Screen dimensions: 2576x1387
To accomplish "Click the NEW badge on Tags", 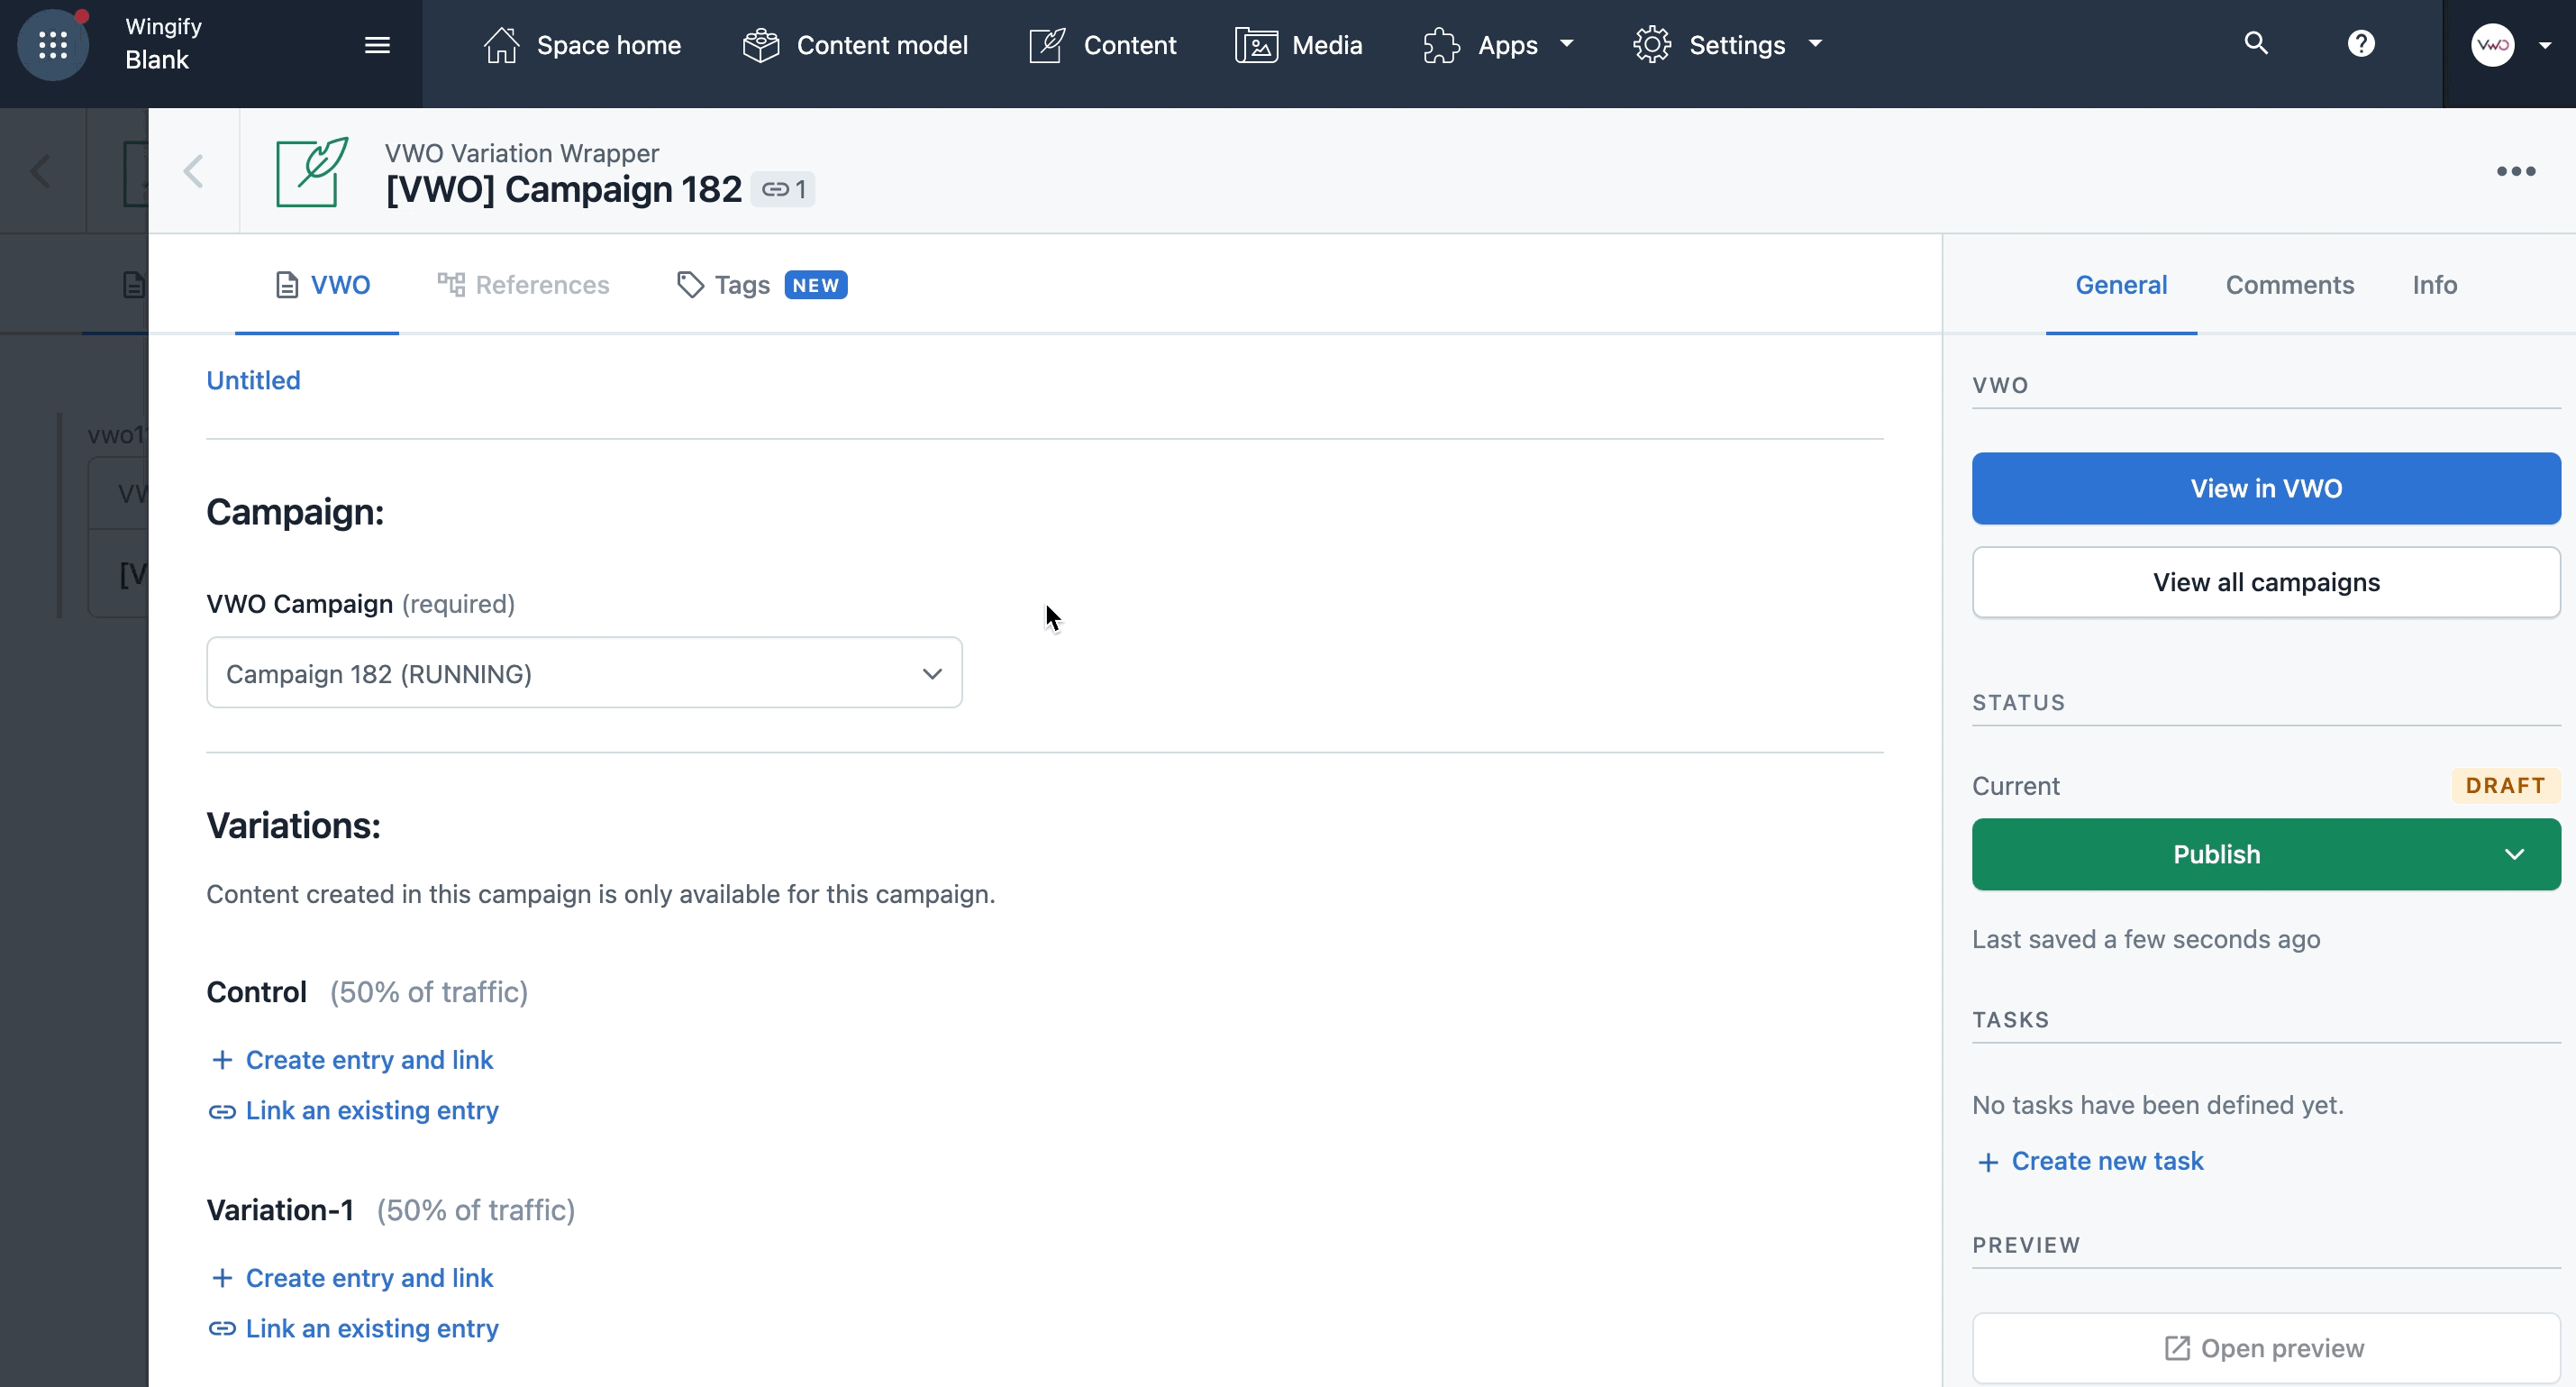I will point(816,285).
